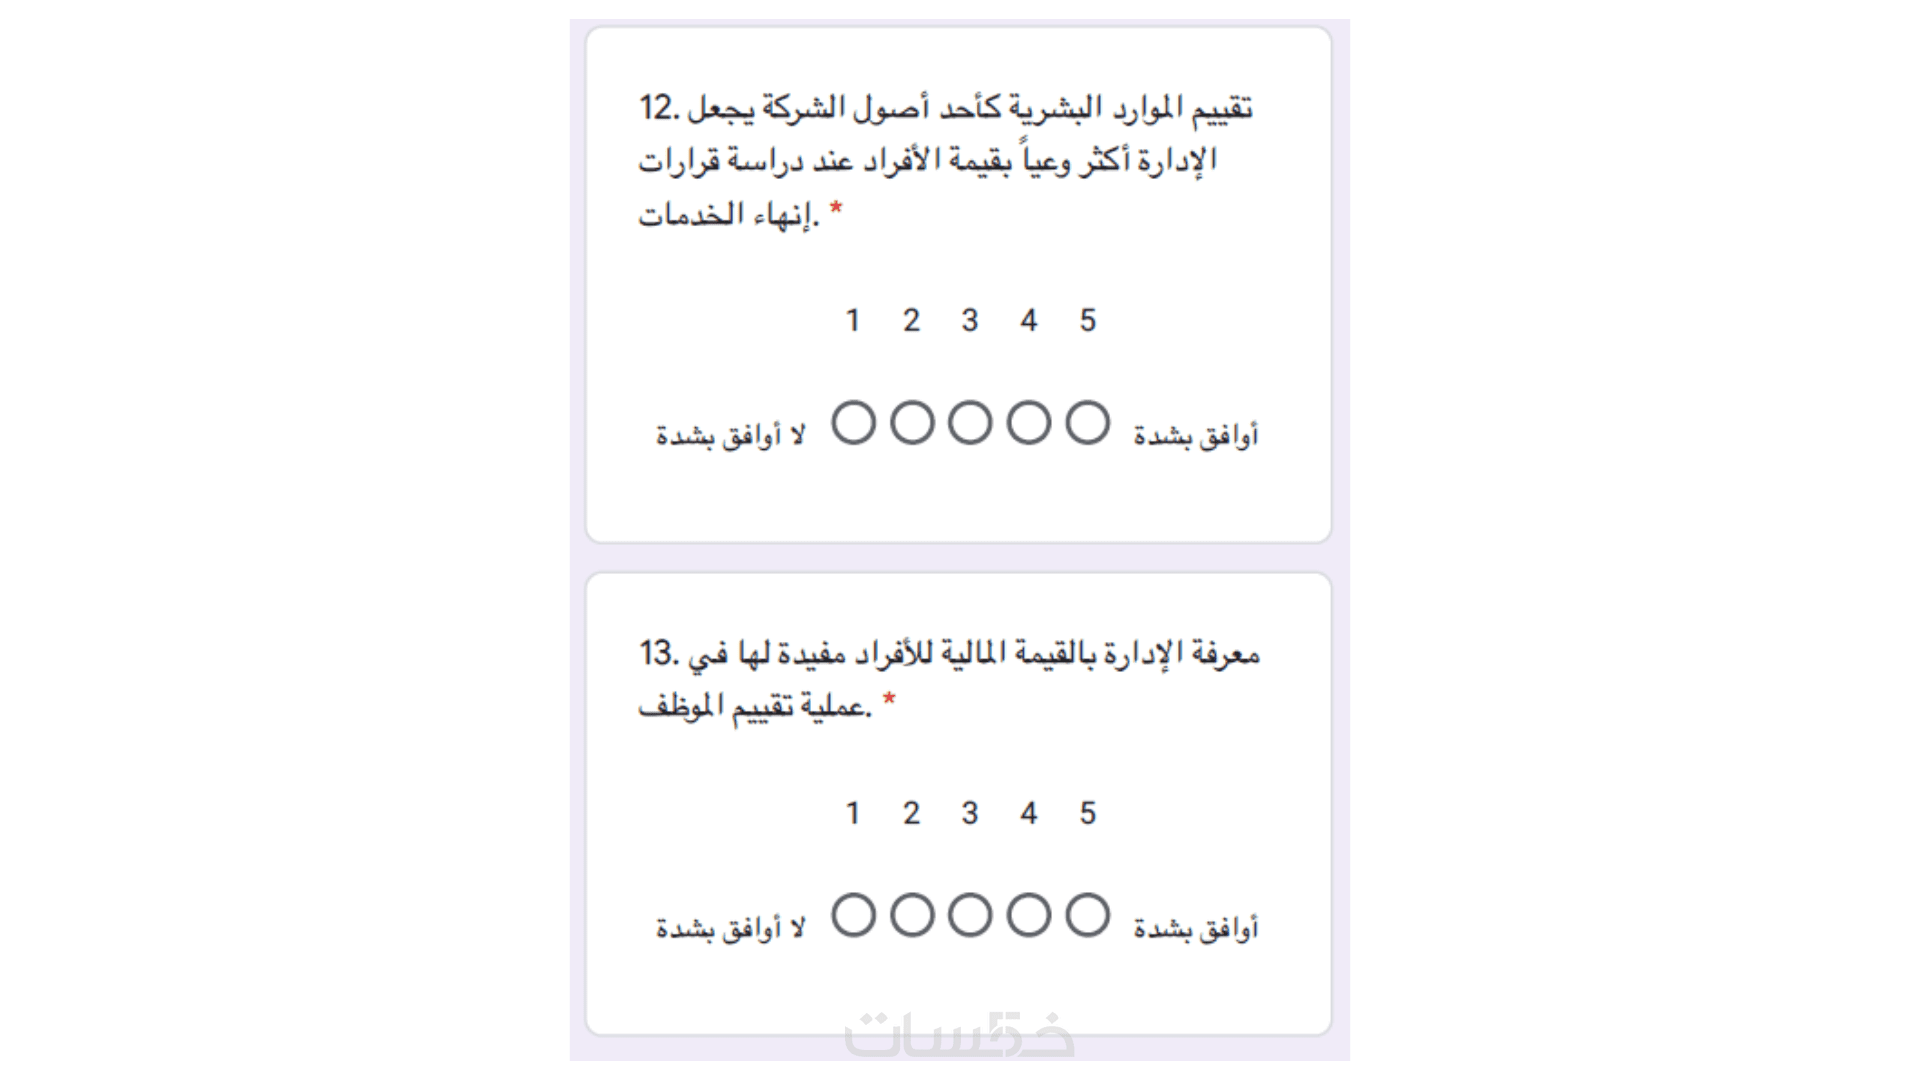
Task: Click the 'أوافق بشدة' label in question 12
Action: [1196, 436]
